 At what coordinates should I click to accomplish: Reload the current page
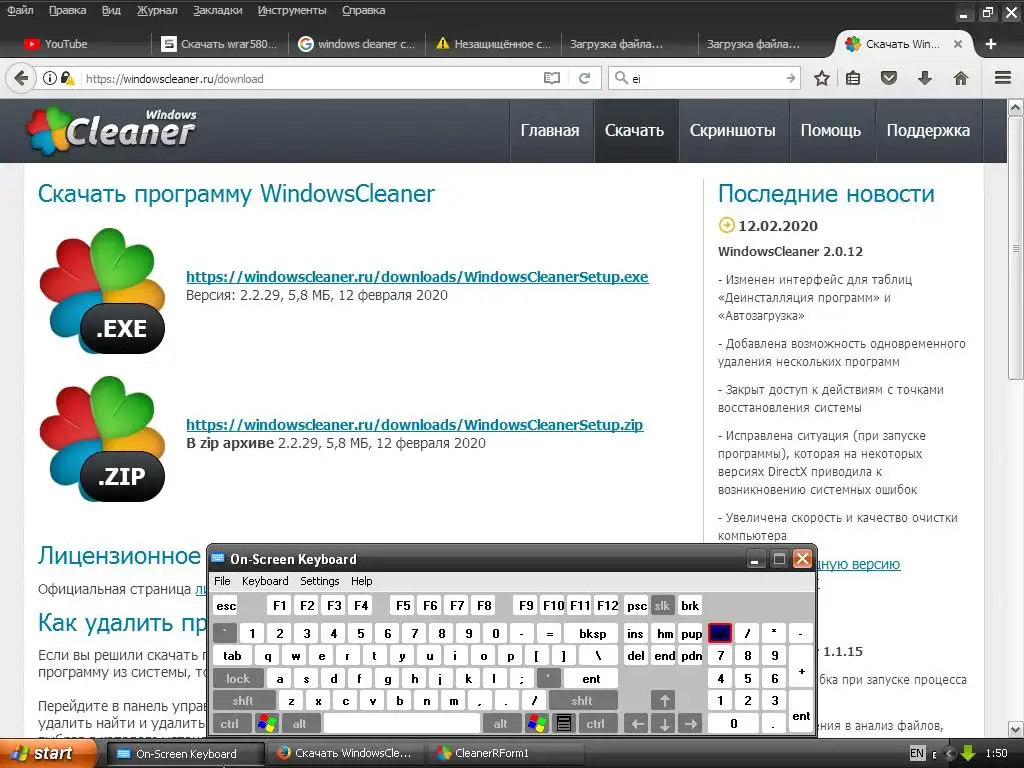tap(584, 78)
